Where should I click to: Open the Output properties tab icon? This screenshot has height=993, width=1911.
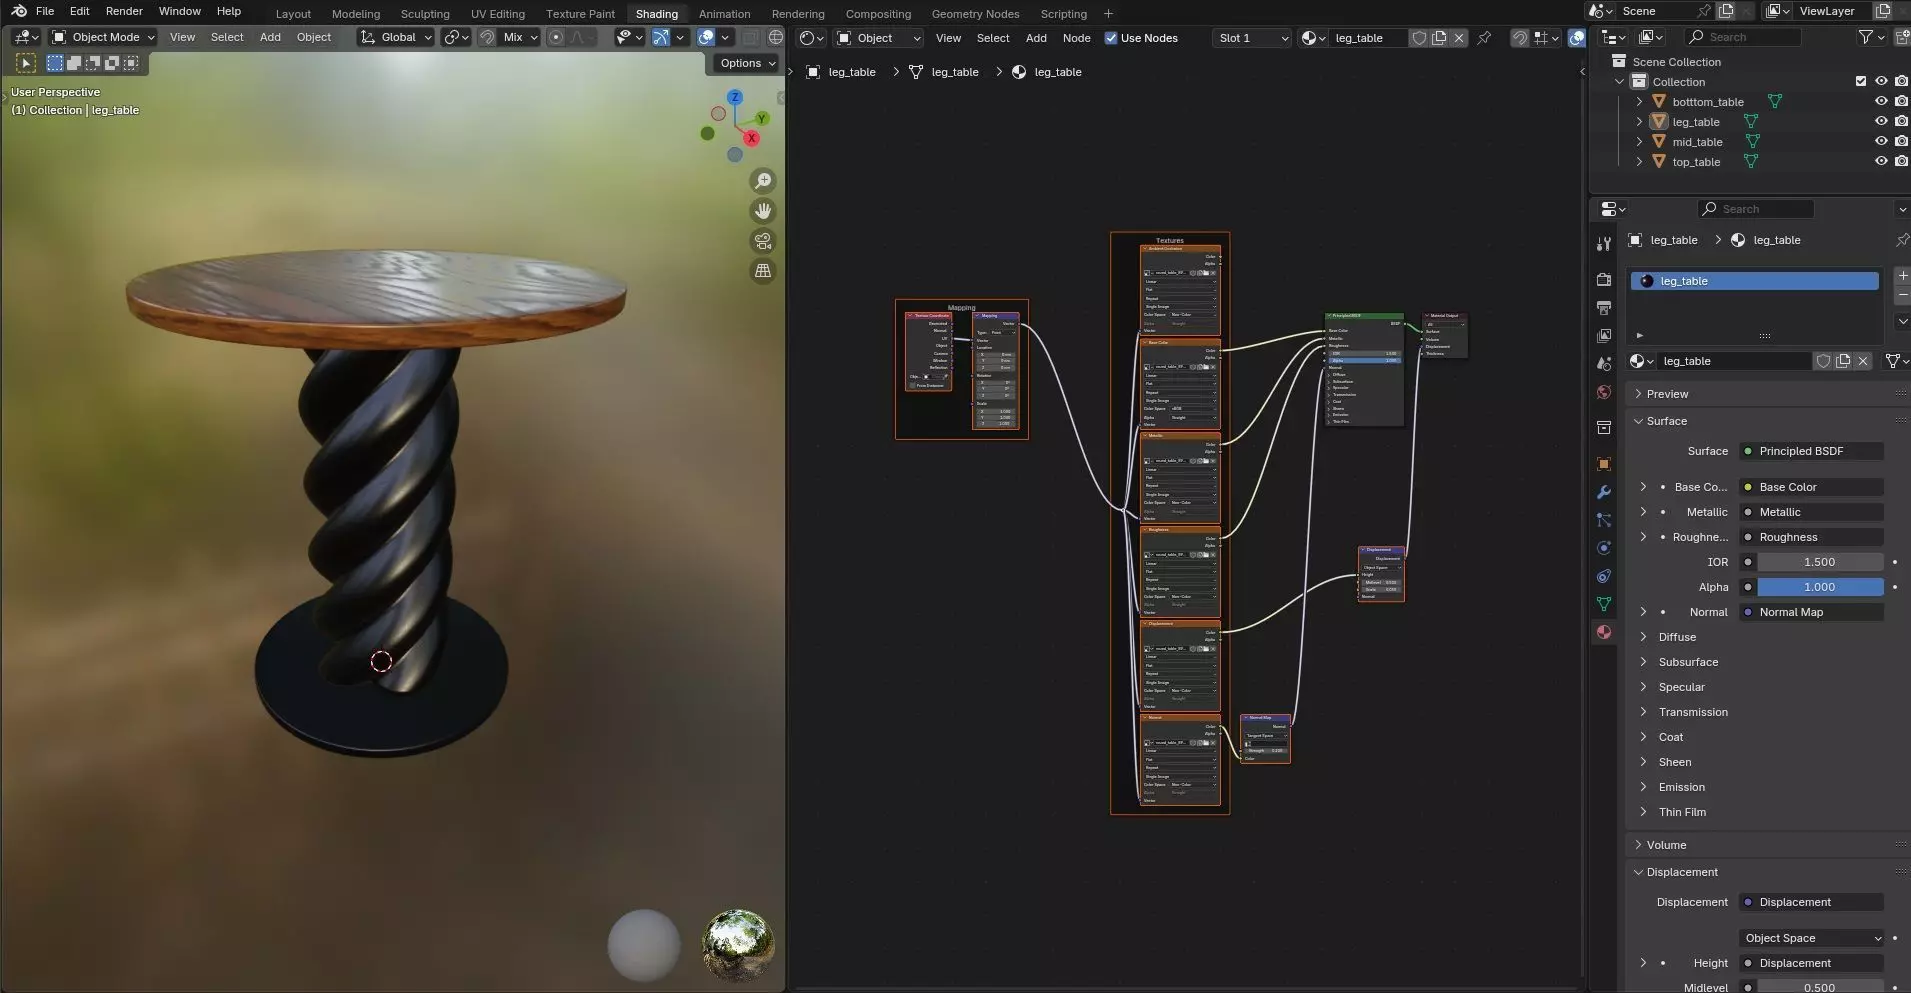click(1604, 308)
